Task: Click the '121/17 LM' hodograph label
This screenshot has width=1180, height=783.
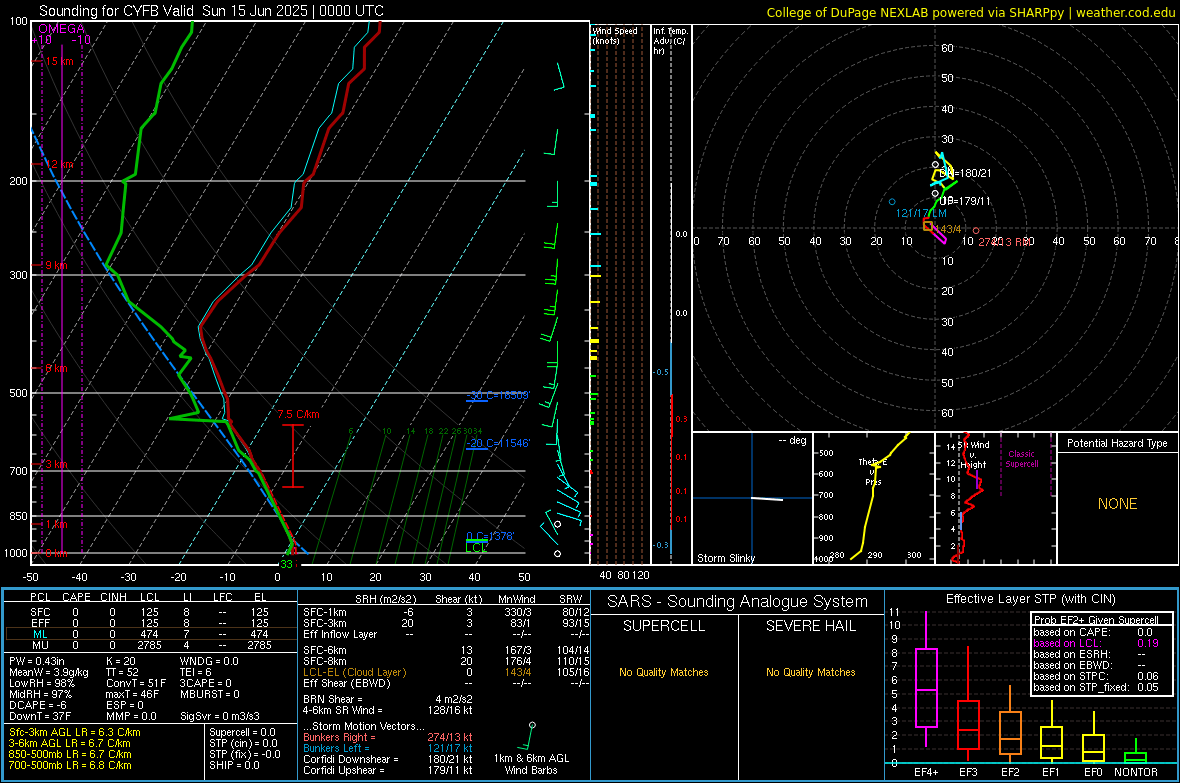Action: click(x=921, y=213)
